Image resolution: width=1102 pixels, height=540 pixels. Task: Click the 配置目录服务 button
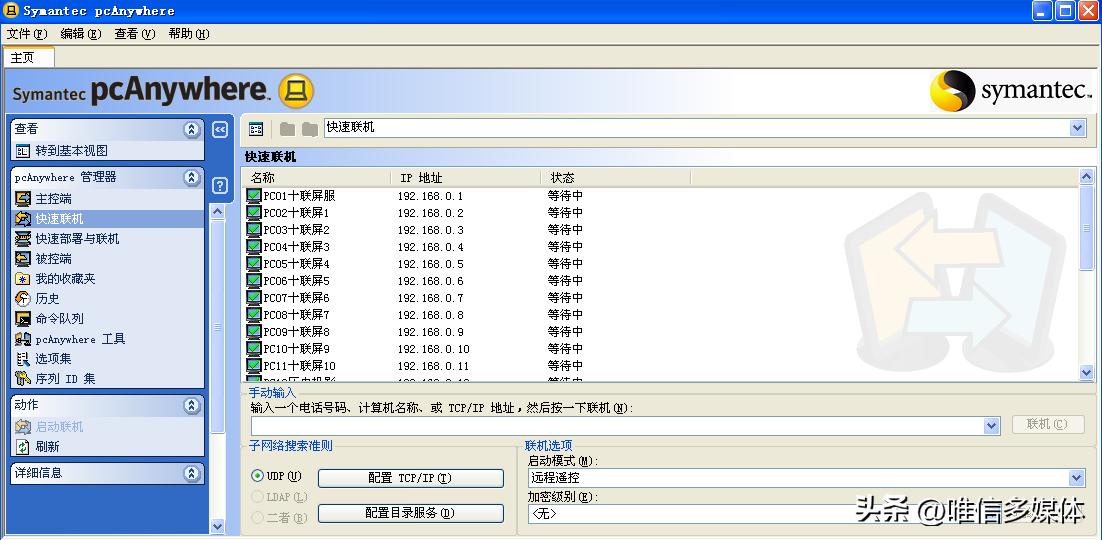(x=410, y=513)
